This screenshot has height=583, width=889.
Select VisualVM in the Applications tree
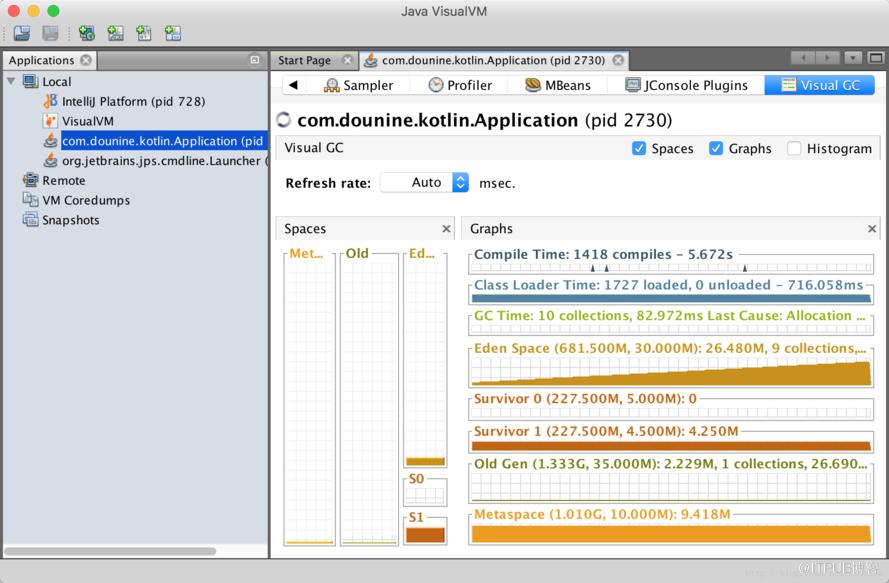(88, 121)
